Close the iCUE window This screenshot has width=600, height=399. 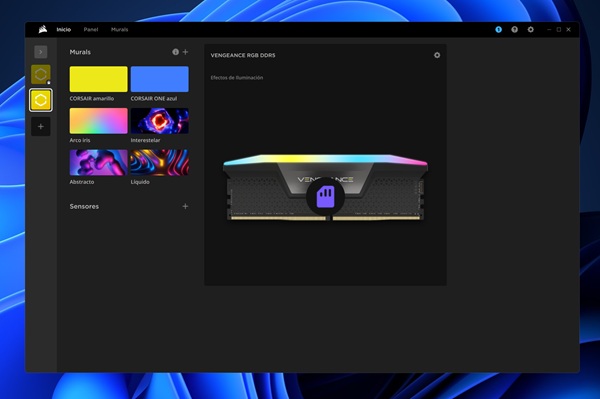[x=569, y=29]
